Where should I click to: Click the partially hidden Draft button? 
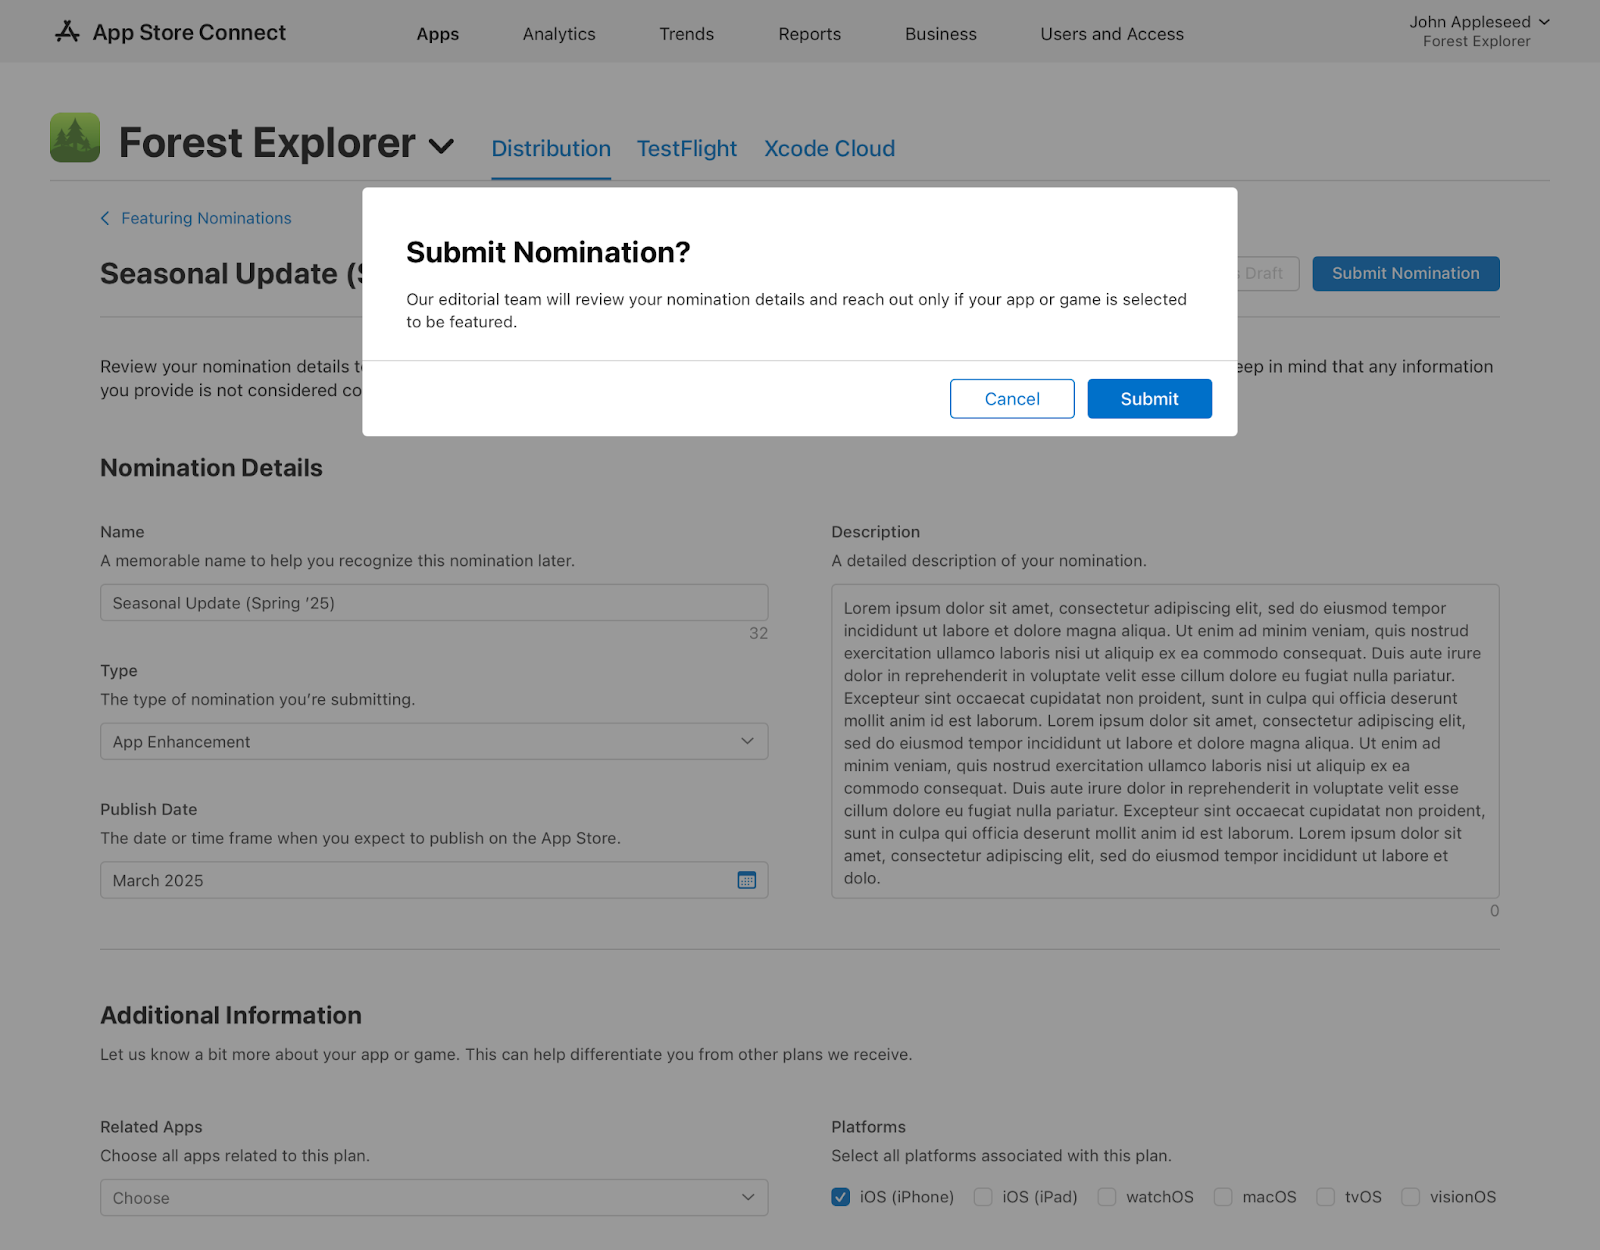pos(1268,274)
